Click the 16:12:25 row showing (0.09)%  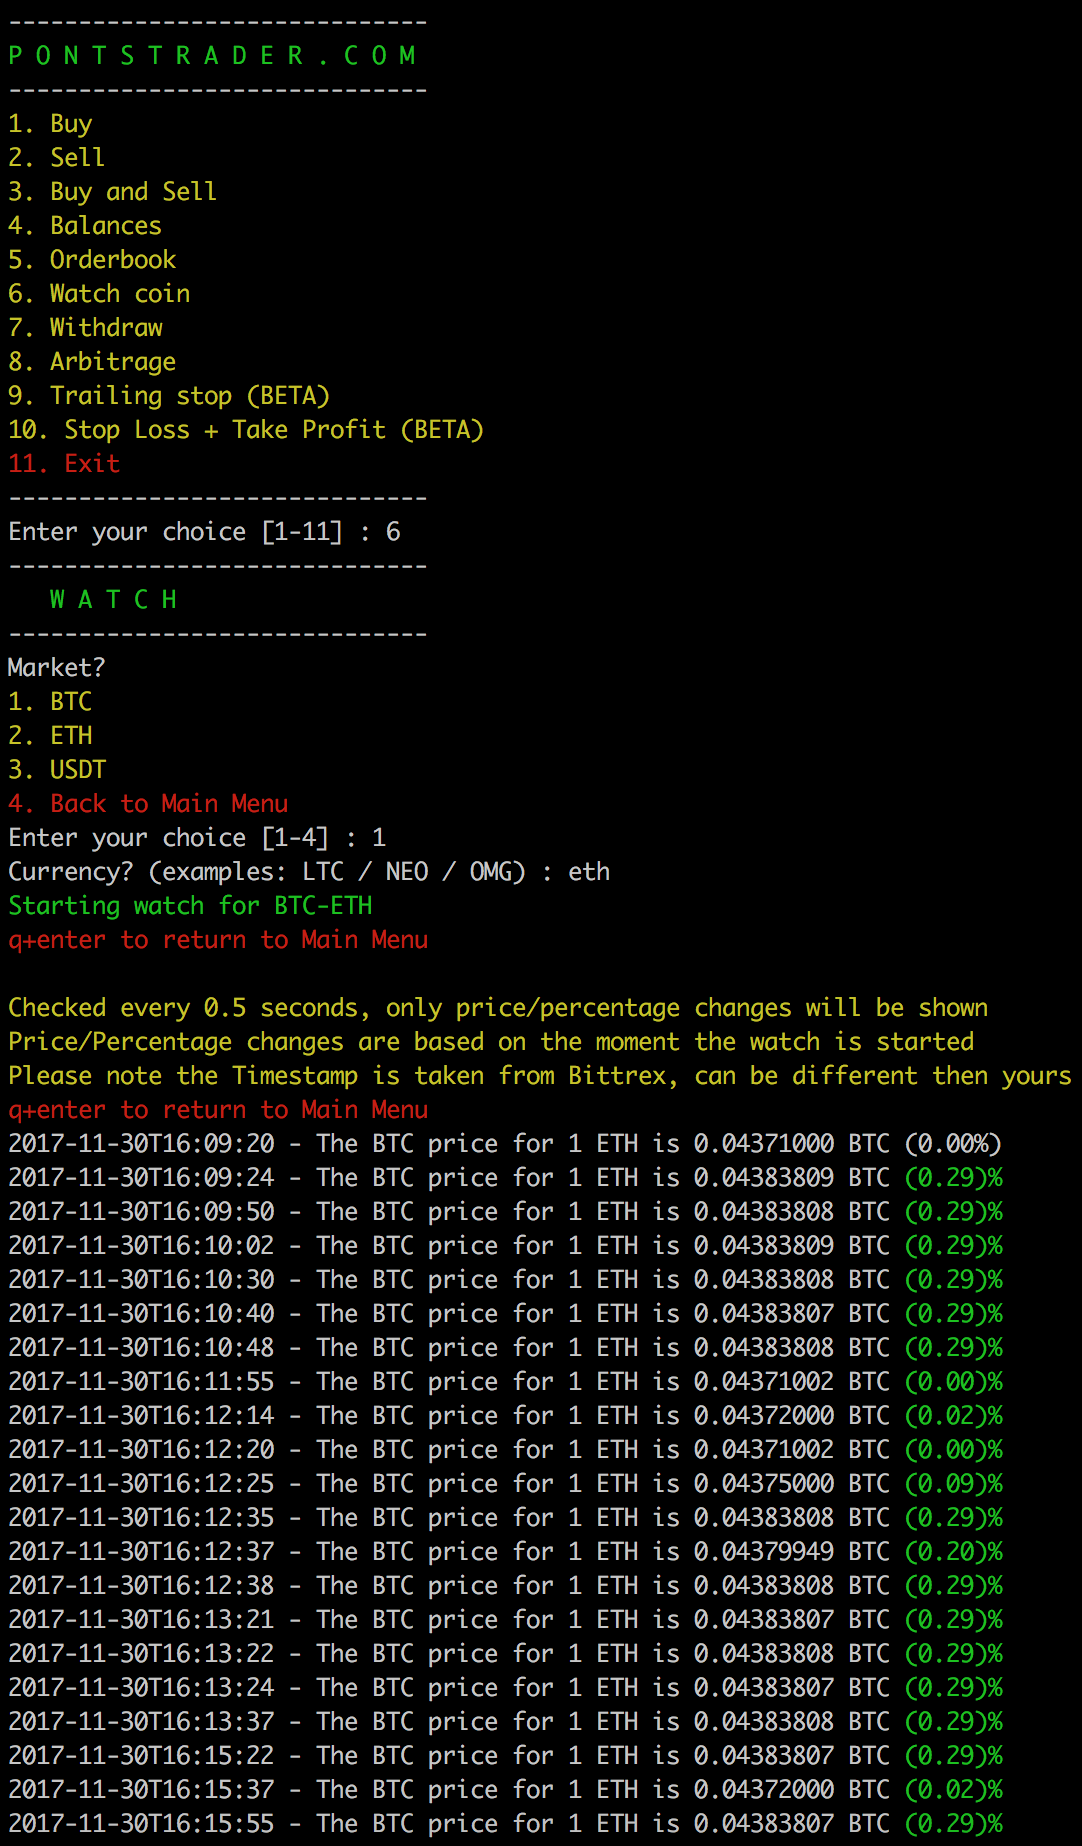pos(505,1484)
